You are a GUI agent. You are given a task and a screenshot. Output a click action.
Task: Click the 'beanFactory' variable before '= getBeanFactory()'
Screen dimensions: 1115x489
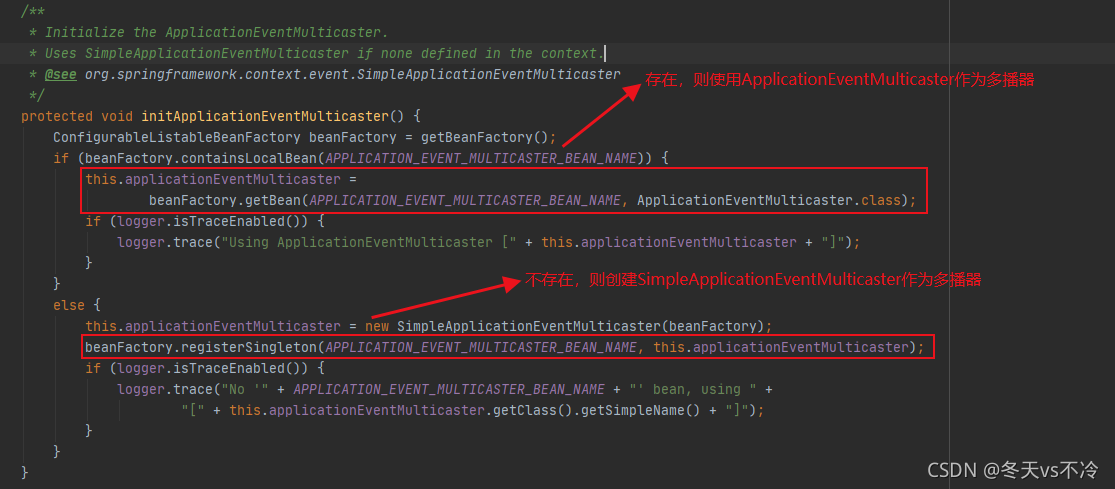pyautogui.click(x=352, y=137)
